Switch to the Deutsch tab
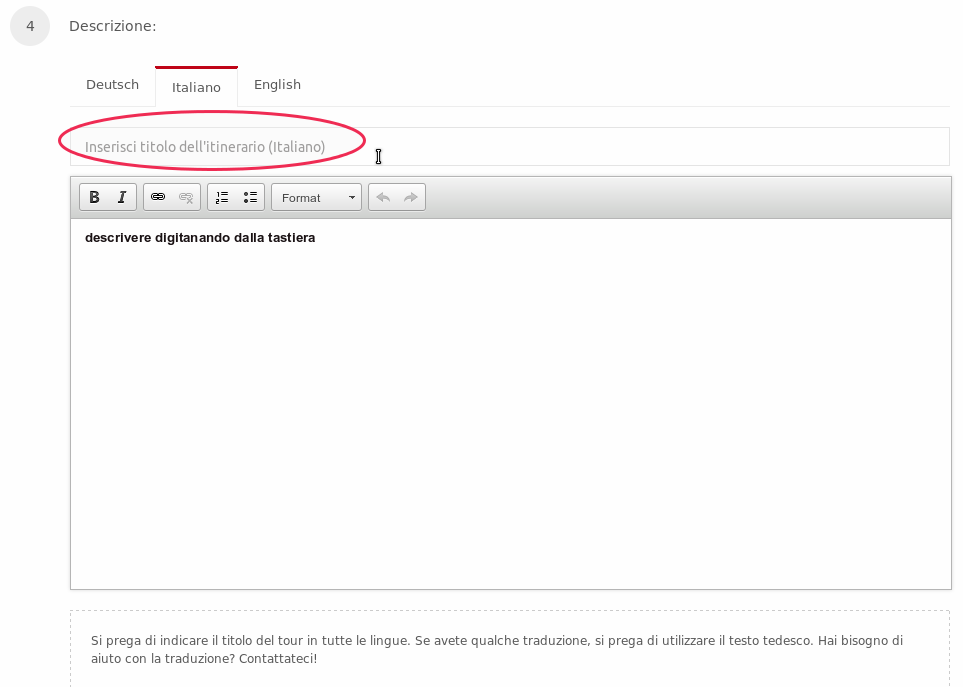 (112, 85)
